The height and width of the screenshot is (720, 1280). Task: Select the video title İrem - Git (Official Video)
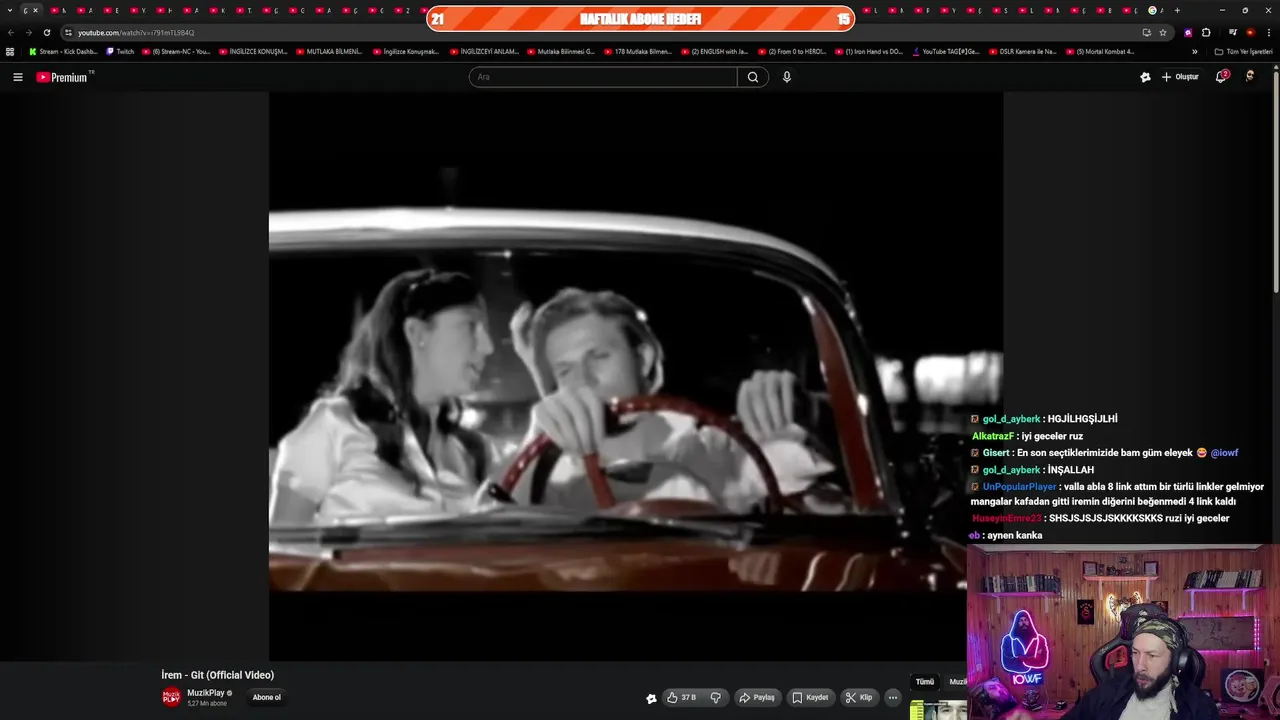click(x=218, y=675)
